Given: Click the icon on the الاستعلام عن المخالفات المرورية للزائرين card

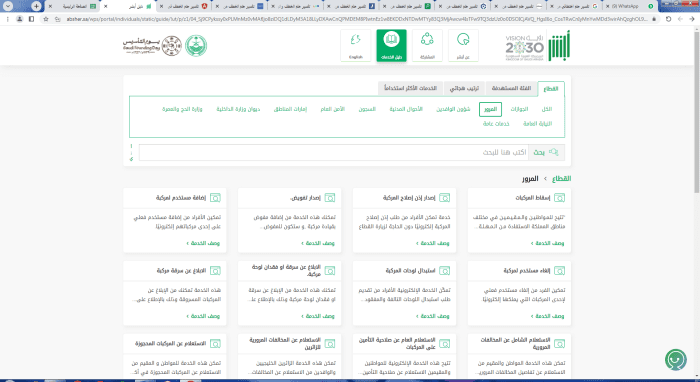Looking at the screenshot, I should (x=329, y=344).
